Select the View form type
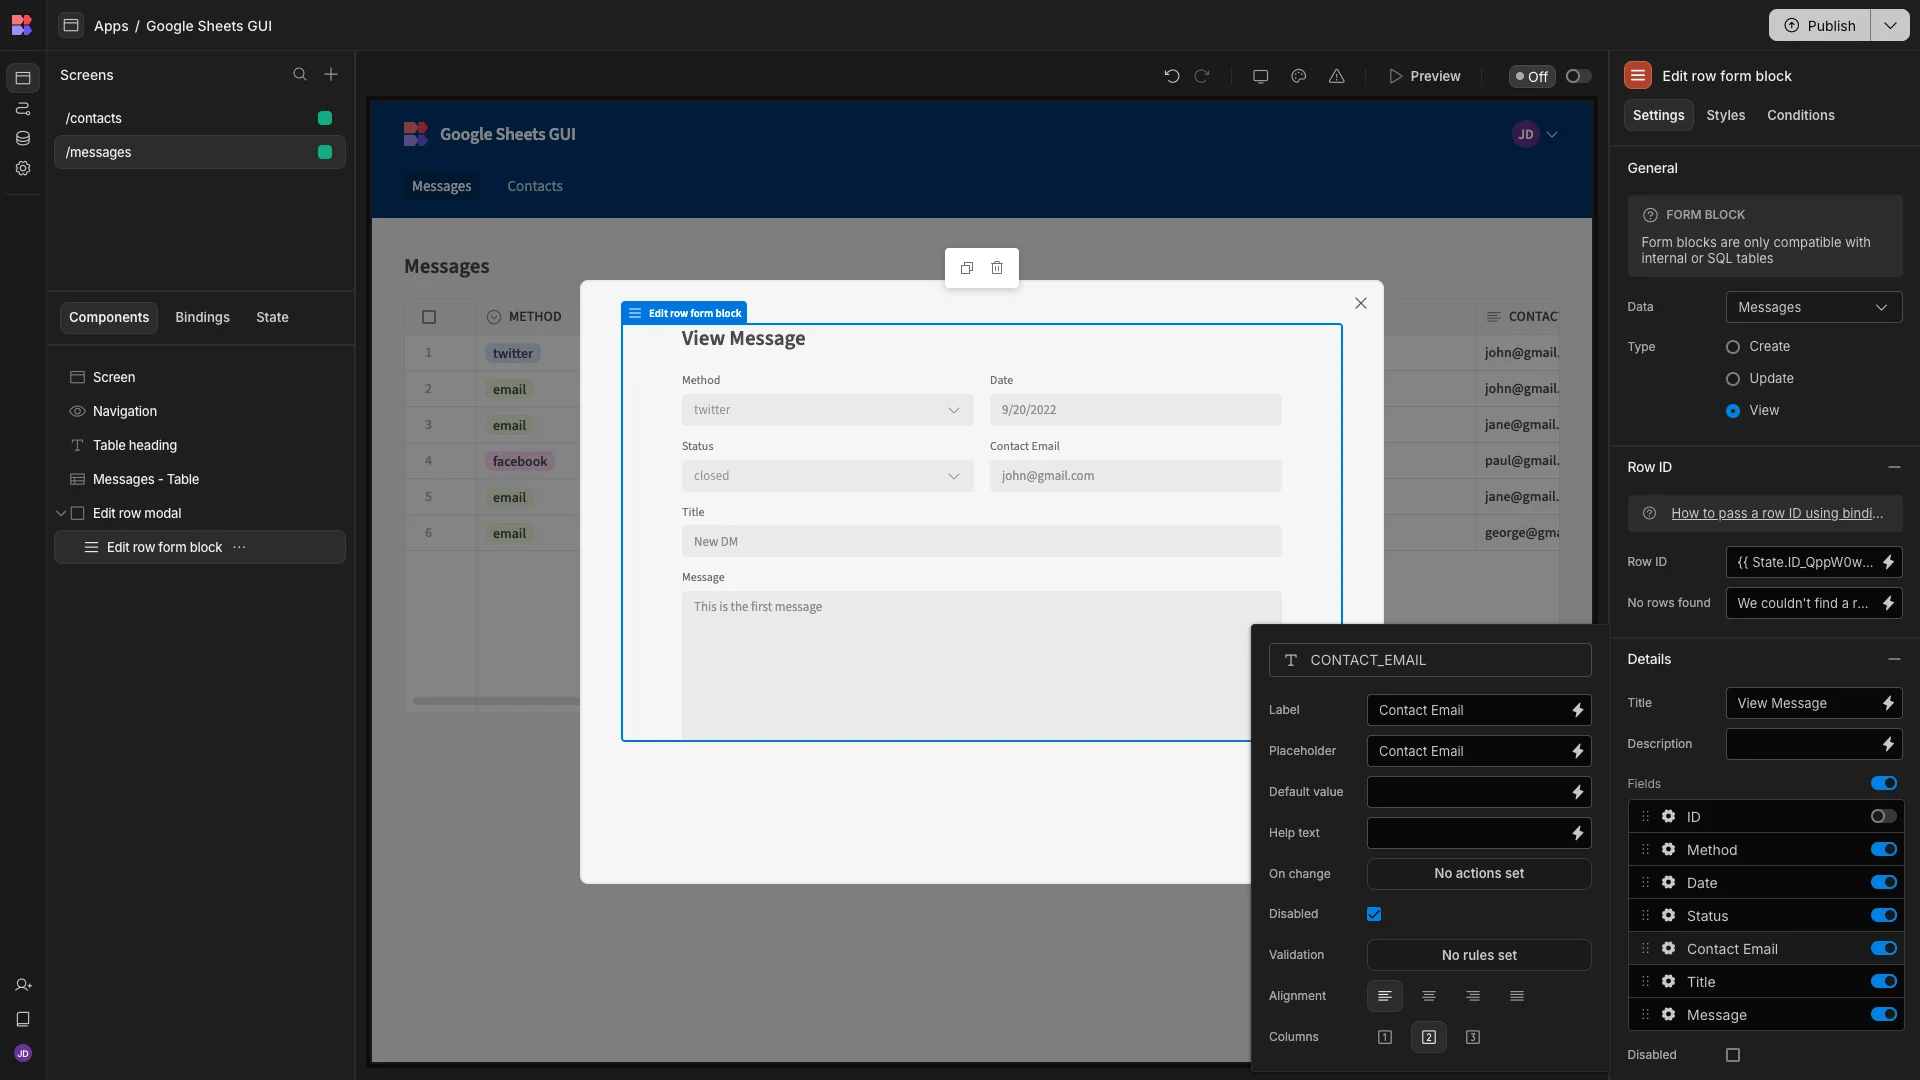1920x1080 pixels. (1733, 411)
